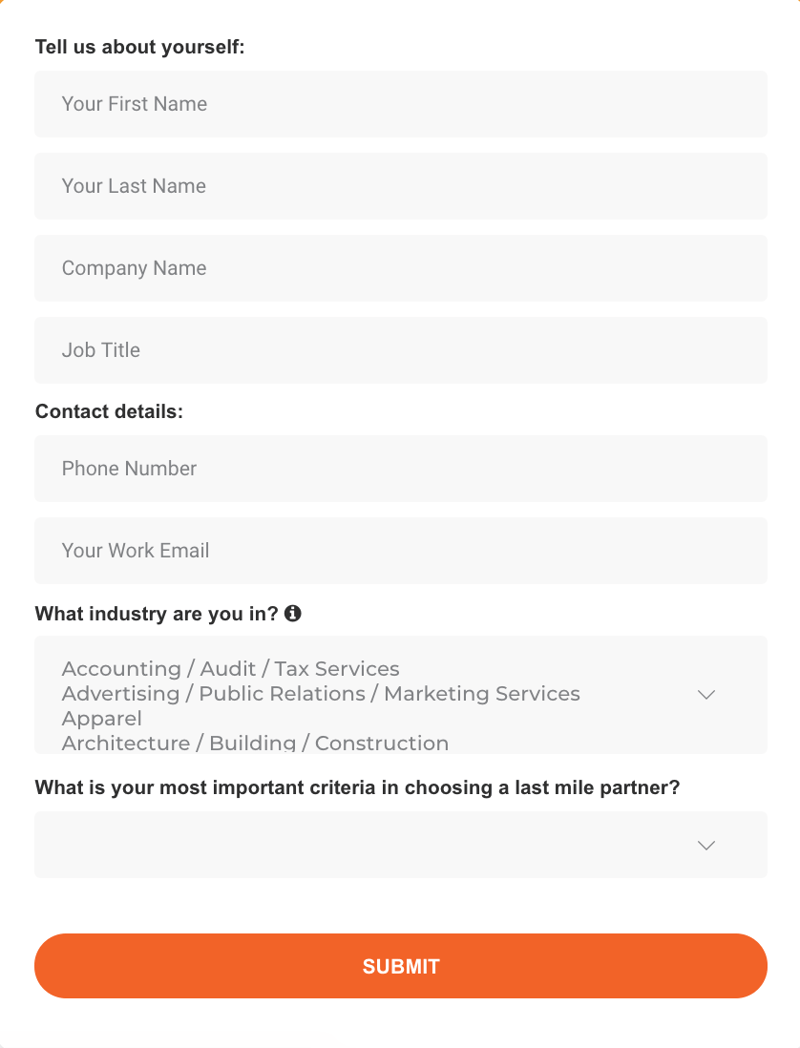Click the Job Title input box
This screenshot has width=800, height=1048.
[400, 350]
